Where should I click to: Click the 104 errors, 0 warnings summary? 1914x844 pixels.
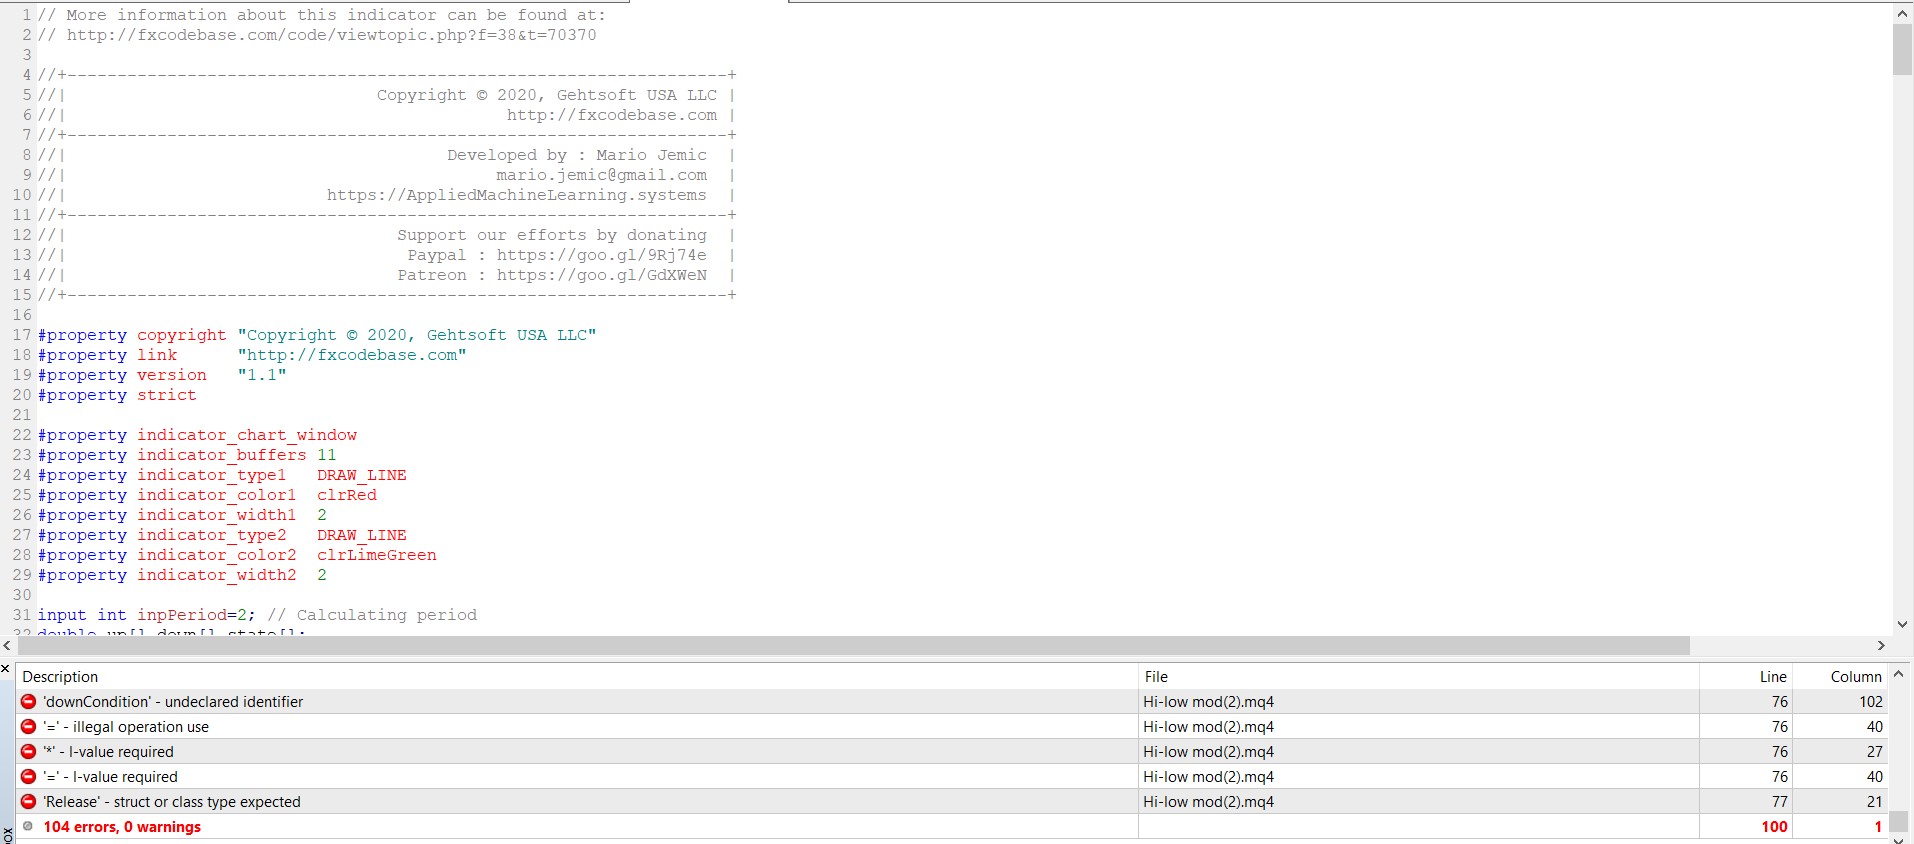tap(122, 827)
